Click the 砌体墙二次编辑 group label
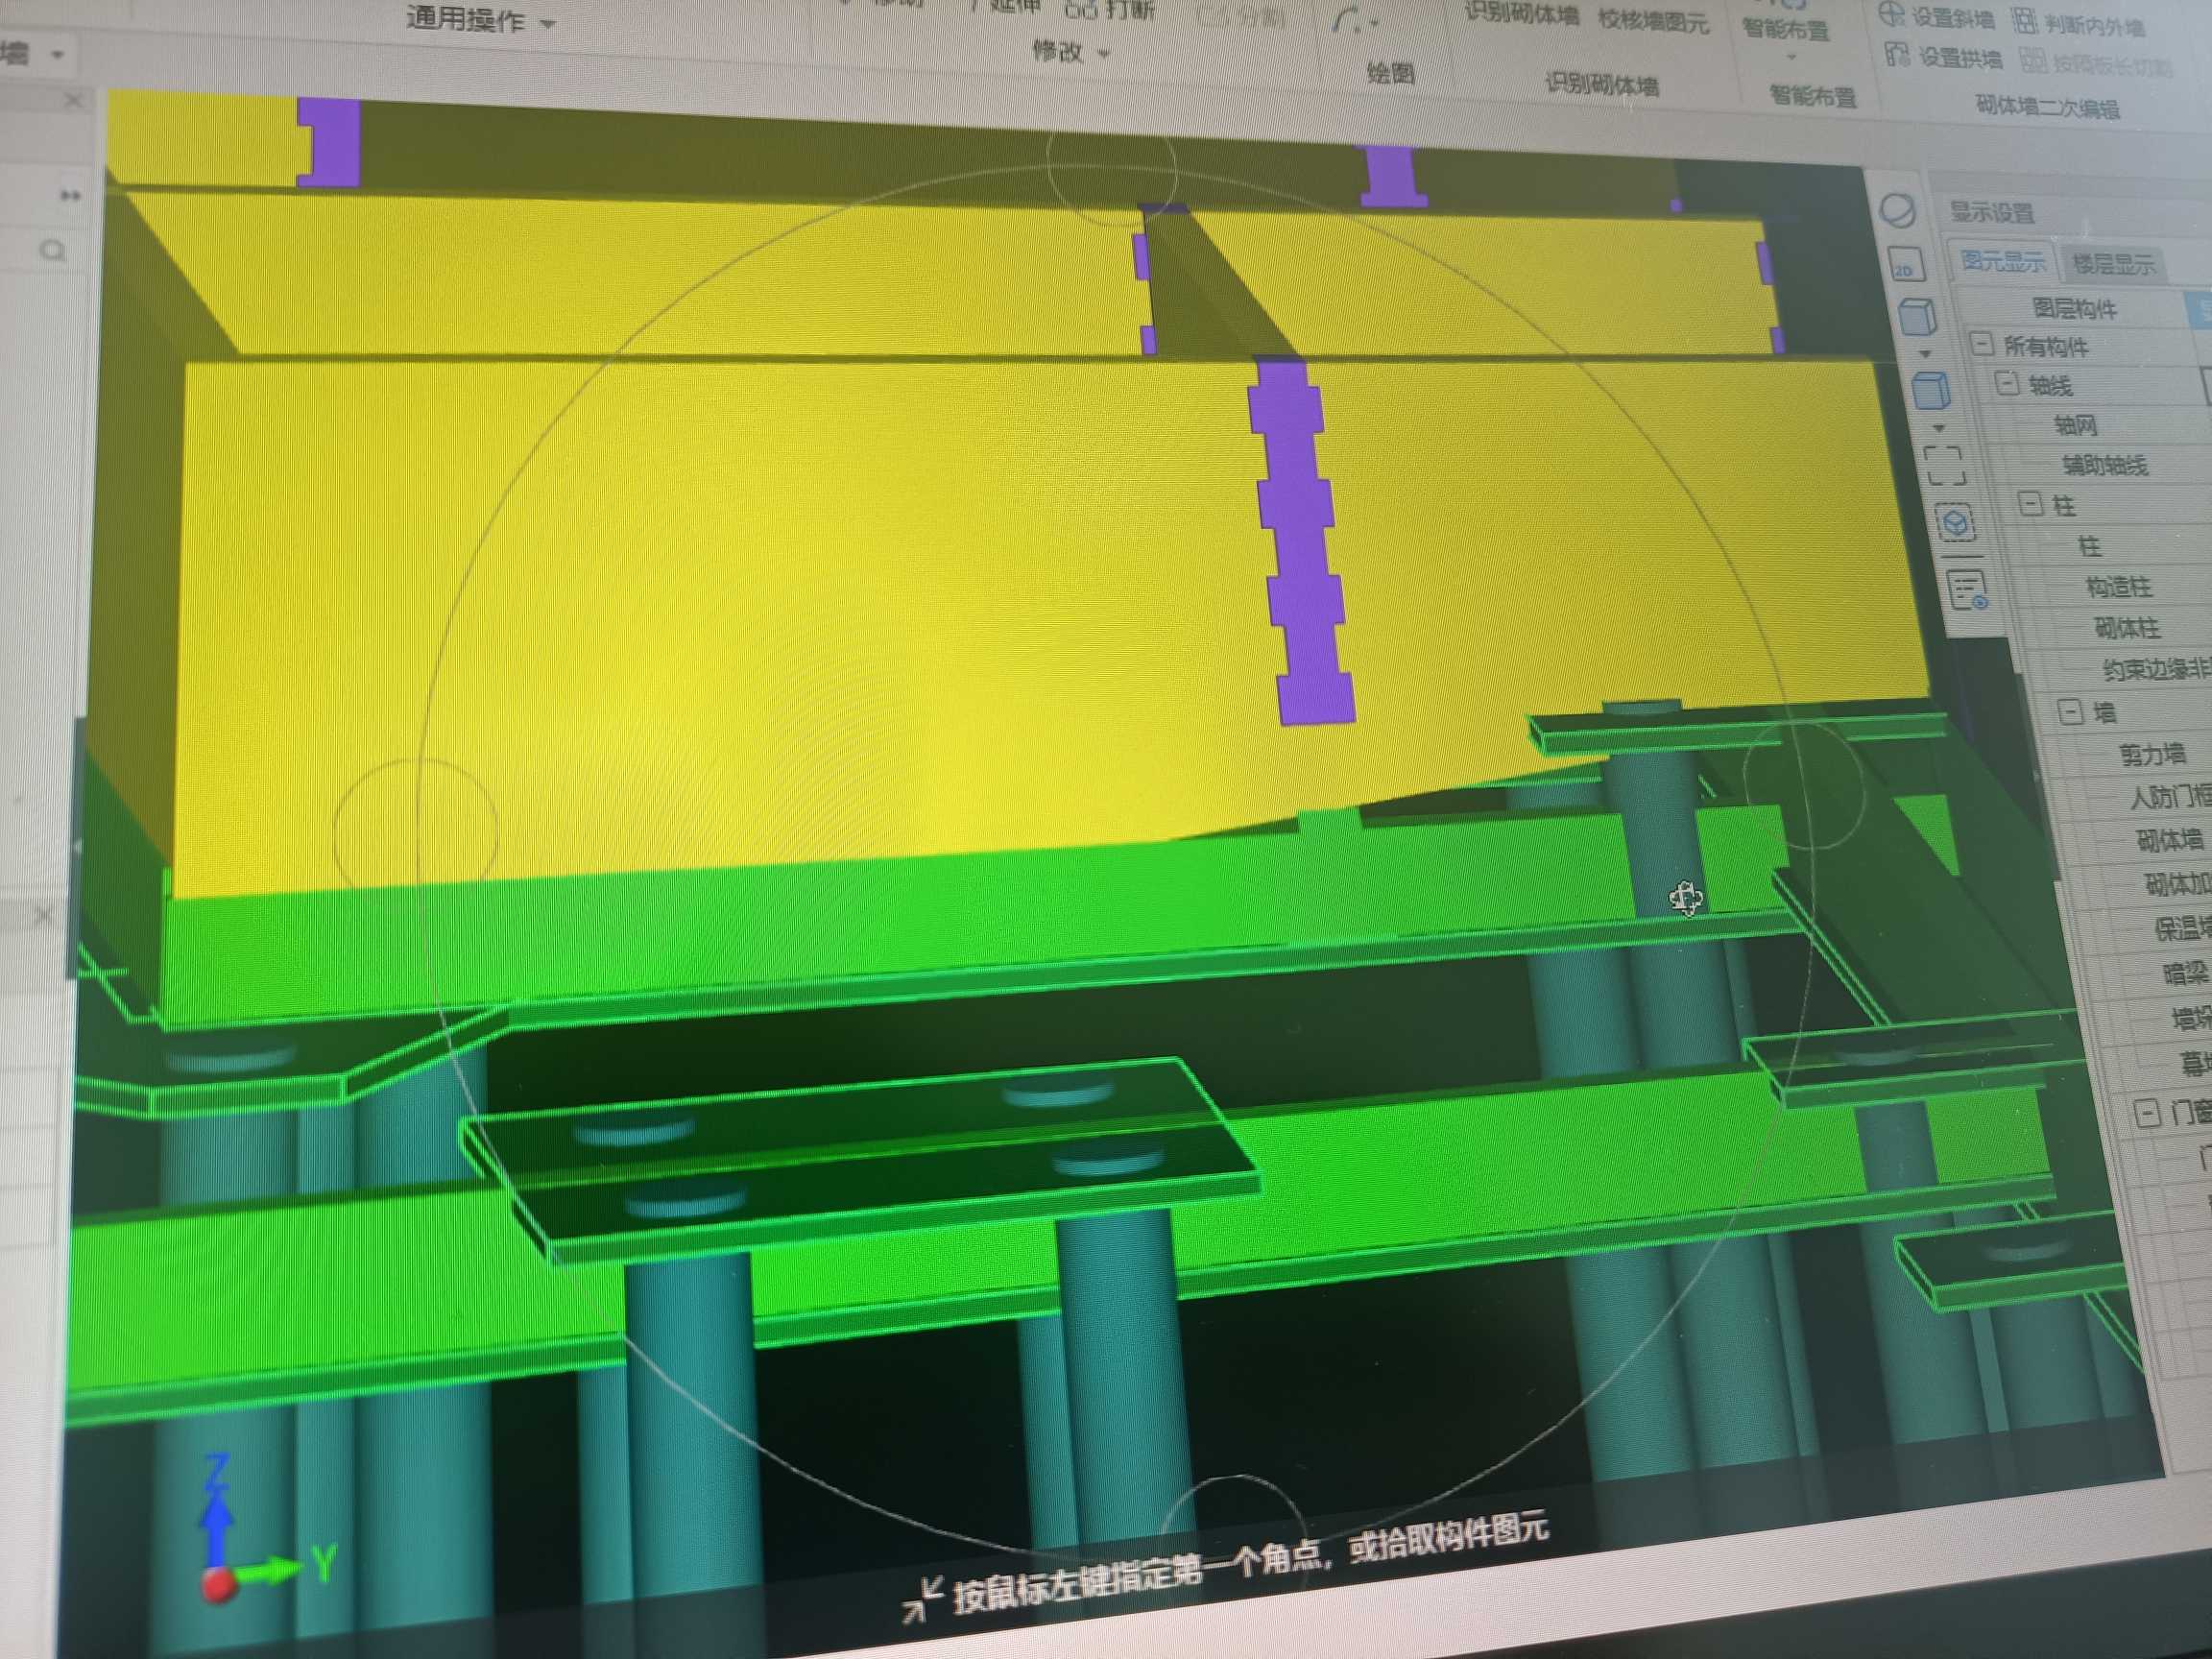The image size is (2212, 1659). point(2047,107)
